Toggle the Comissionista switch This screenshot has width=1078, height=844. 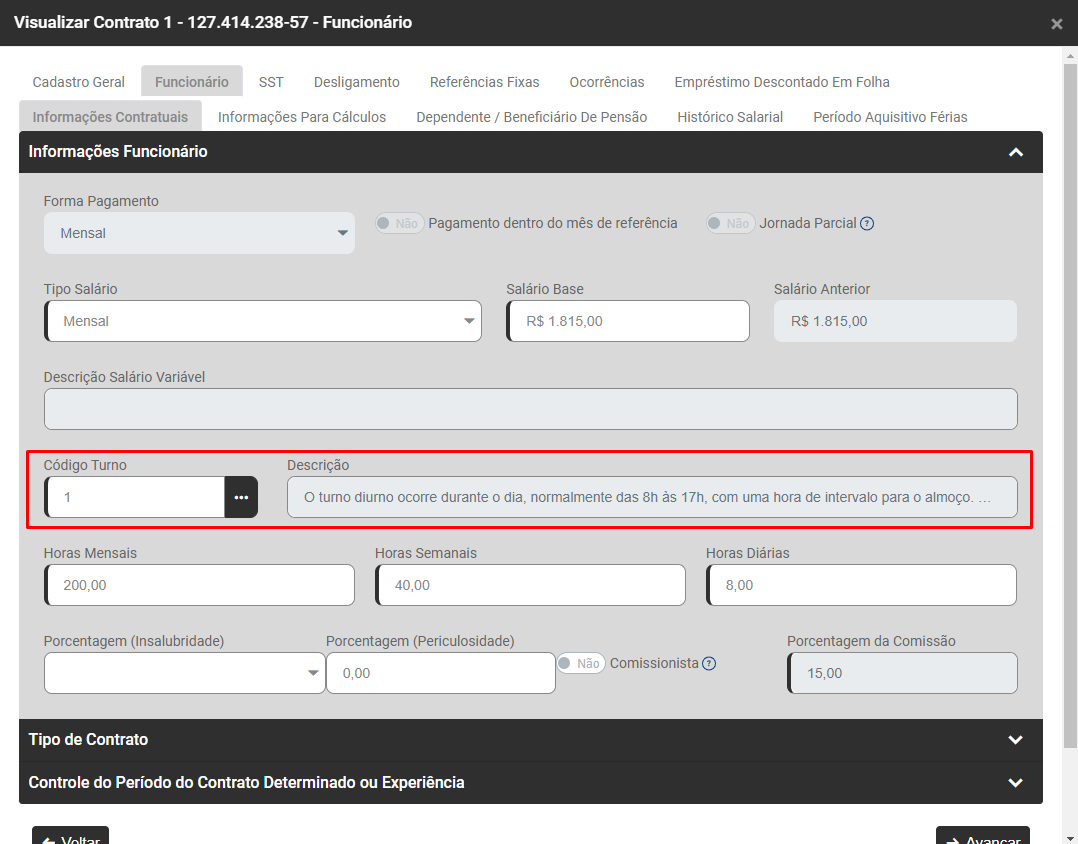pos(581,663)
